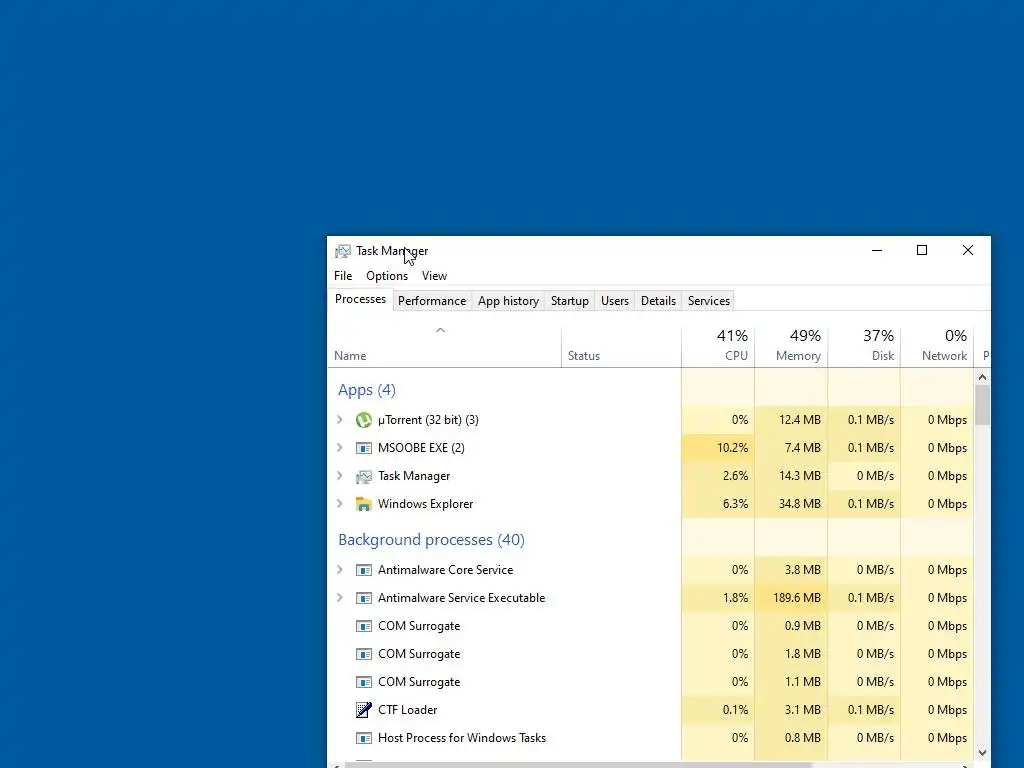Click the 2.6% Task Manager CPU value
Viewport: 1024px width, 768px height.
point(735,476)
